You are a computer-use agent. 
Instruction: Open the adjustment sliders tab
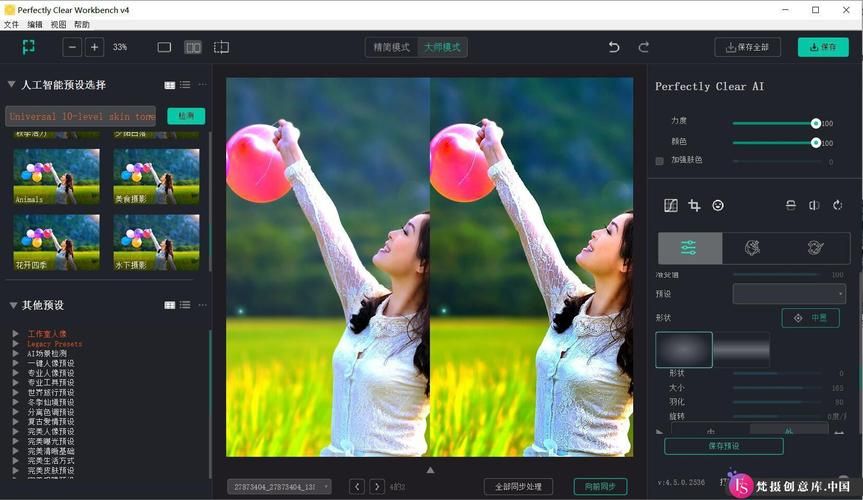[690, 248]
